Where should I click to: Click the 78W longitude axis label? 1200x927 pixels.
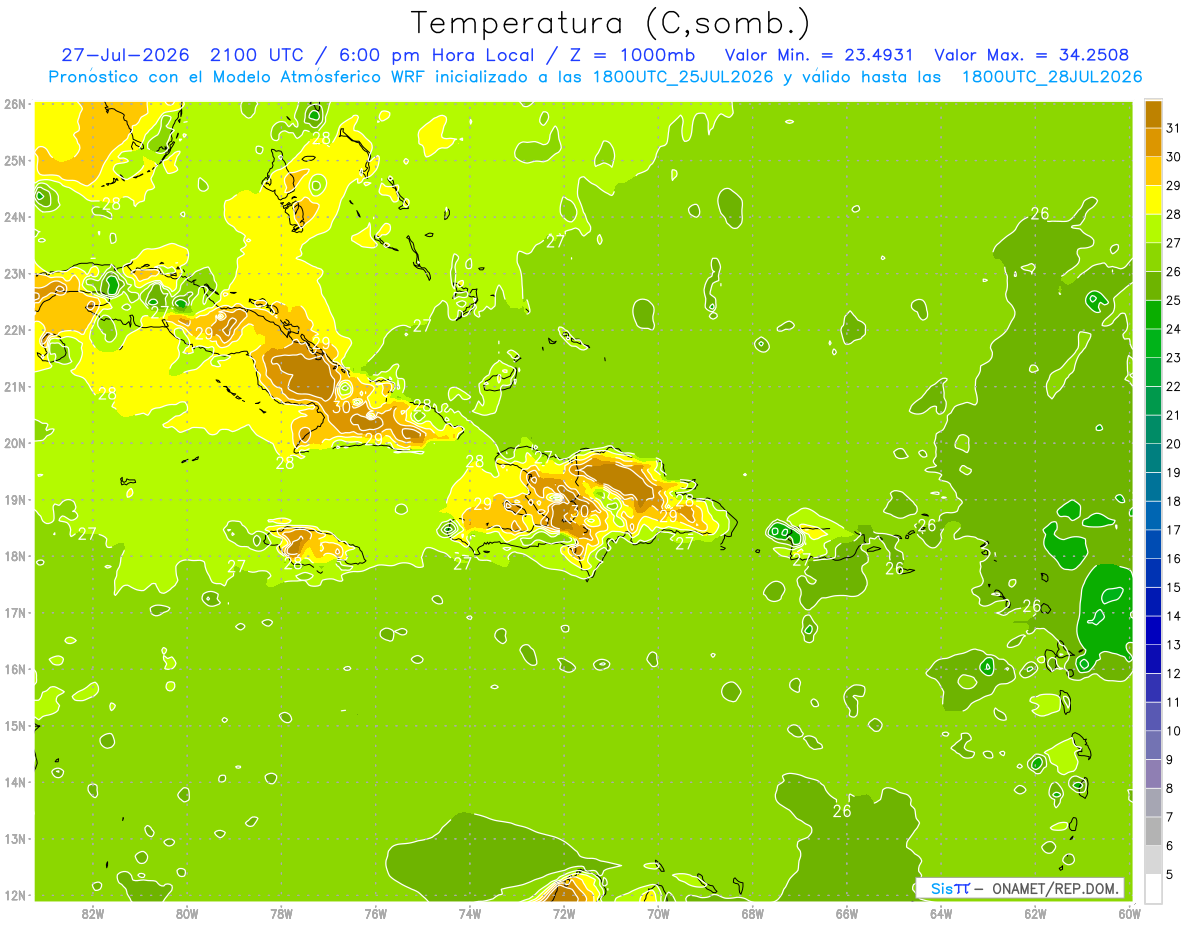(x=281, y=913)
